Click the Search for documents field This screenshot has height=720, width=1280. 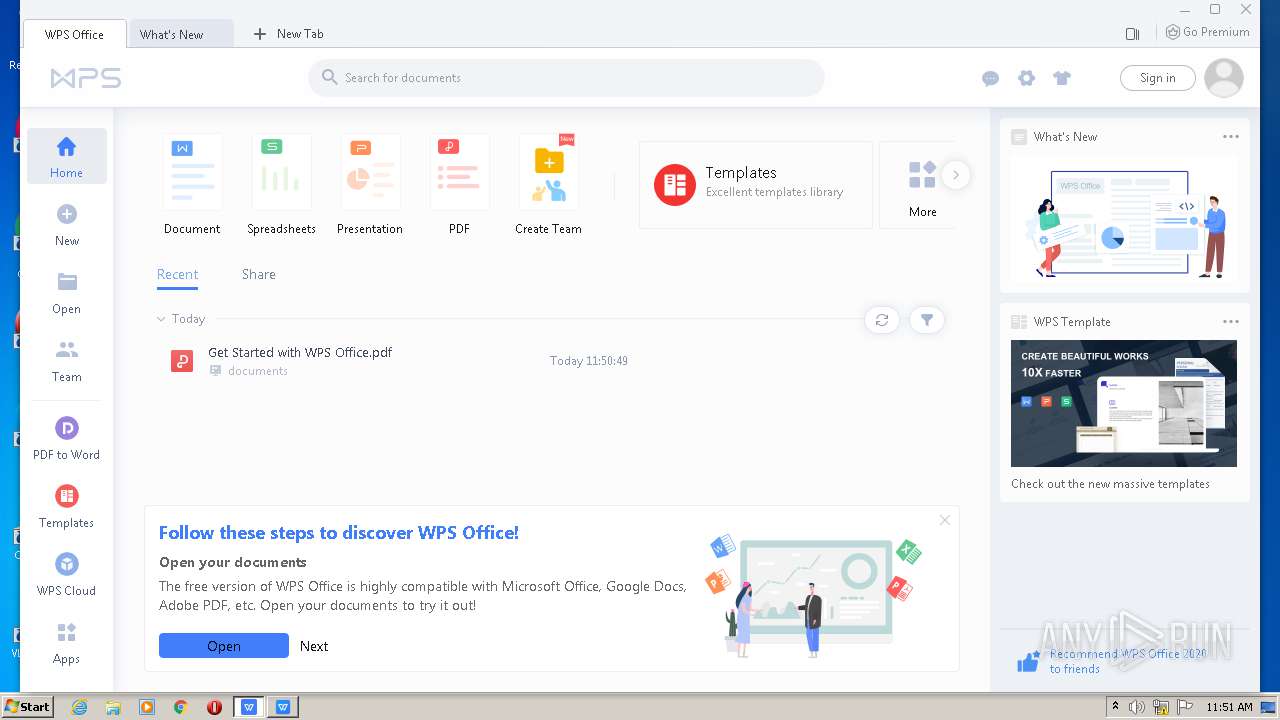(x=566, y=78)
